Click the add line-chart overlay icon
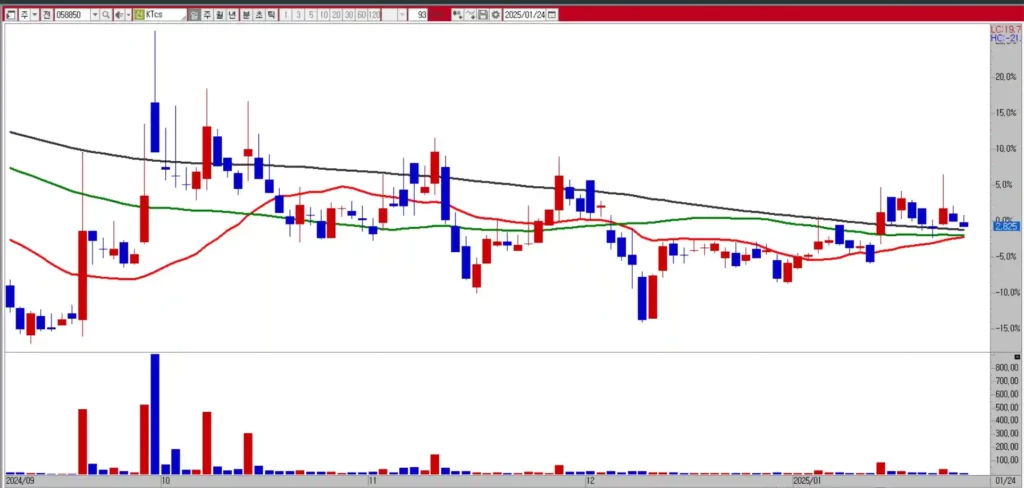This screenshot has width=1024, height=488. tap(470, 15)
